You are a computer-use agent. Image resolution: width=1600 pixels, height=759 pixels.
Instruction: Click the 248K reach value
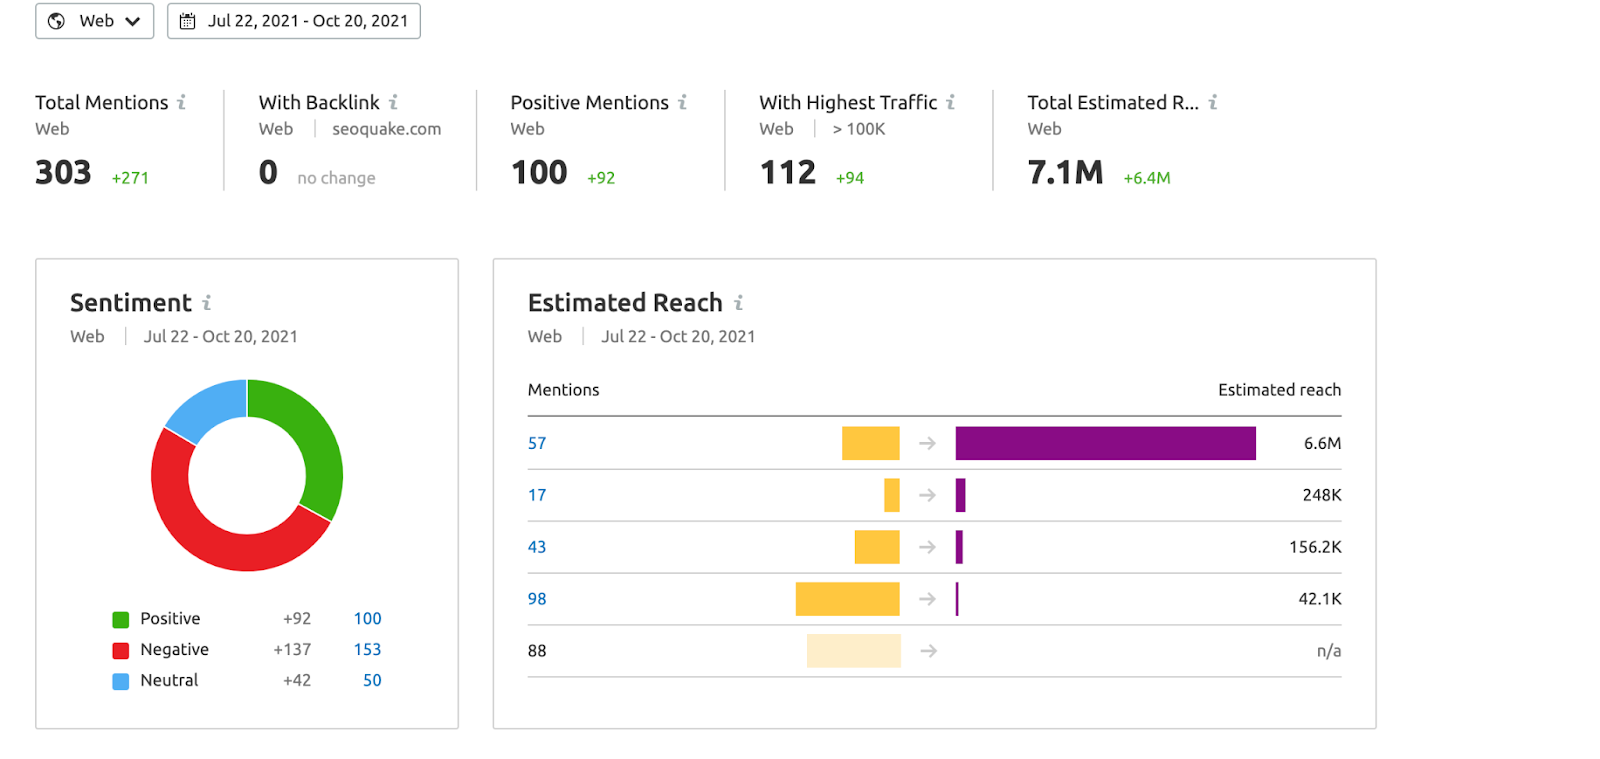pyautogui.click(x=1322, y=495)
